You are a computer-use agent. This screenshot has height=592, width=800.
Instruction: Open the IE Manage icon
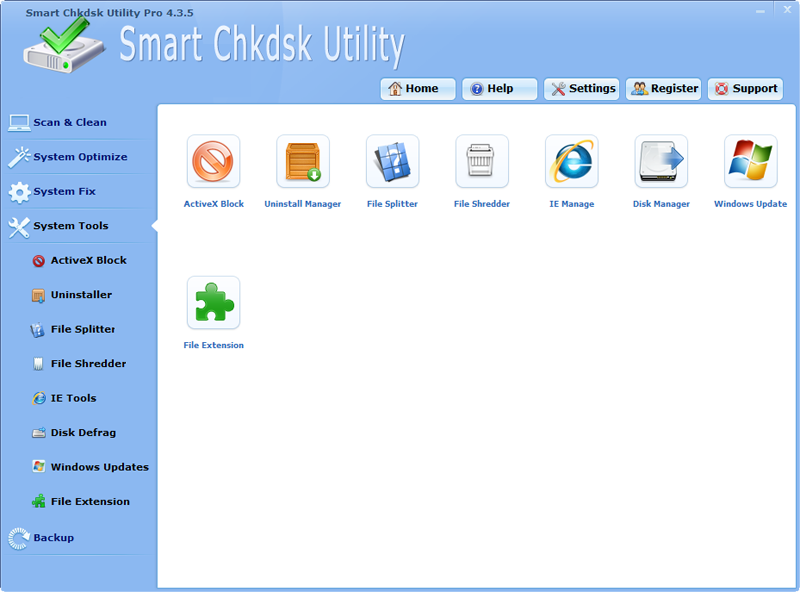(x=571, y=161)
